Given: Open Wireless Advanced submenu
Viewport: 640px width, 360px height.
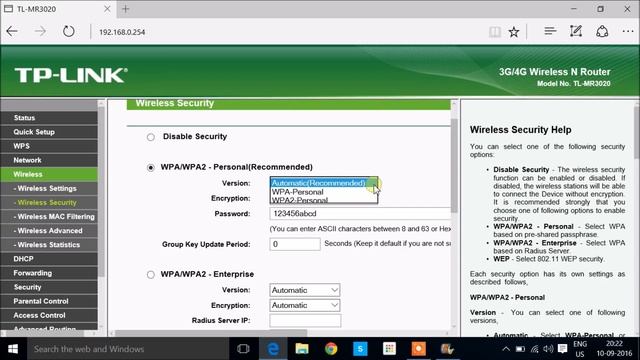Looking at the screenshot, I should [x=49, y=231].
